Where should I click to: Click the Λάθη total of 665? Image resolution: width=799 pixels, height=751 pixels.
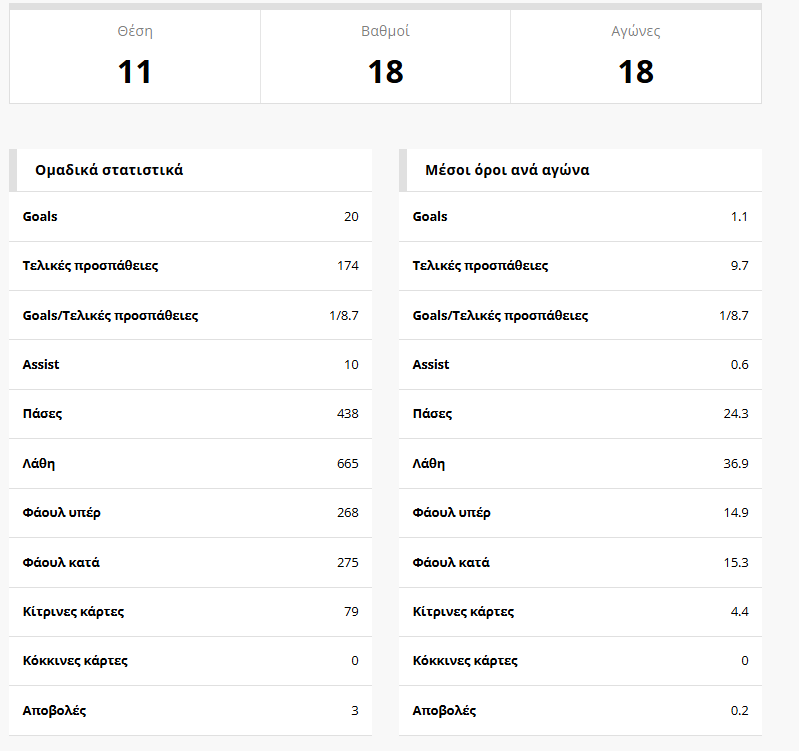[x=348, y=464]
